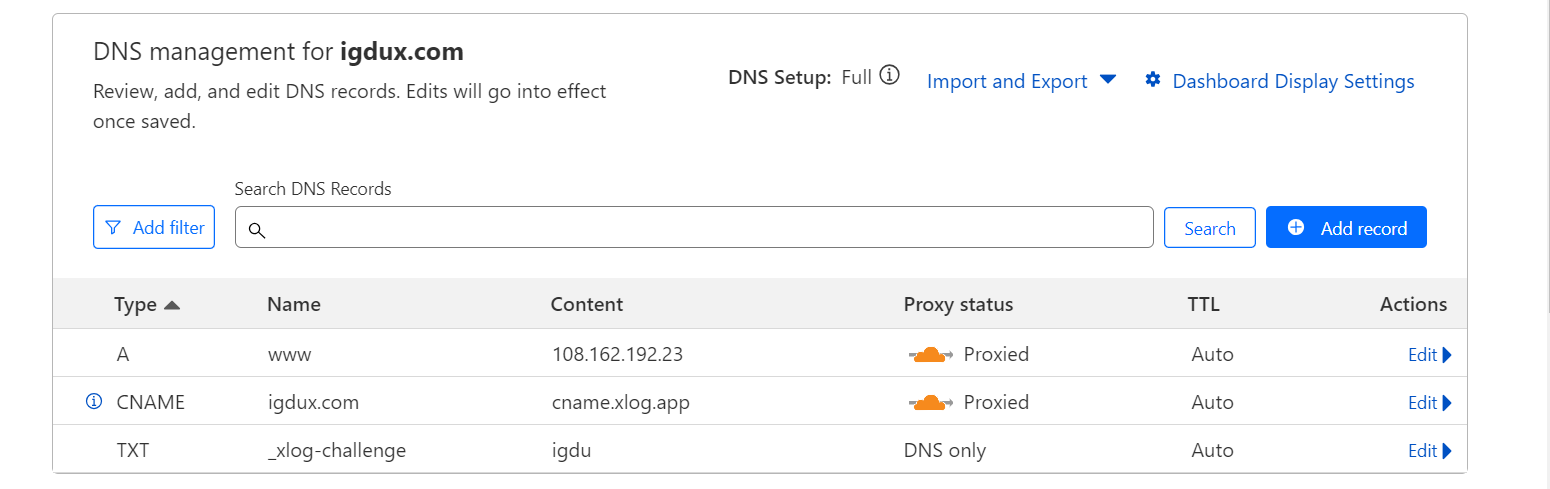1550x489 pixels.
Task: Click the info icon beside CNAME record
Action: [x=94, y=402]
